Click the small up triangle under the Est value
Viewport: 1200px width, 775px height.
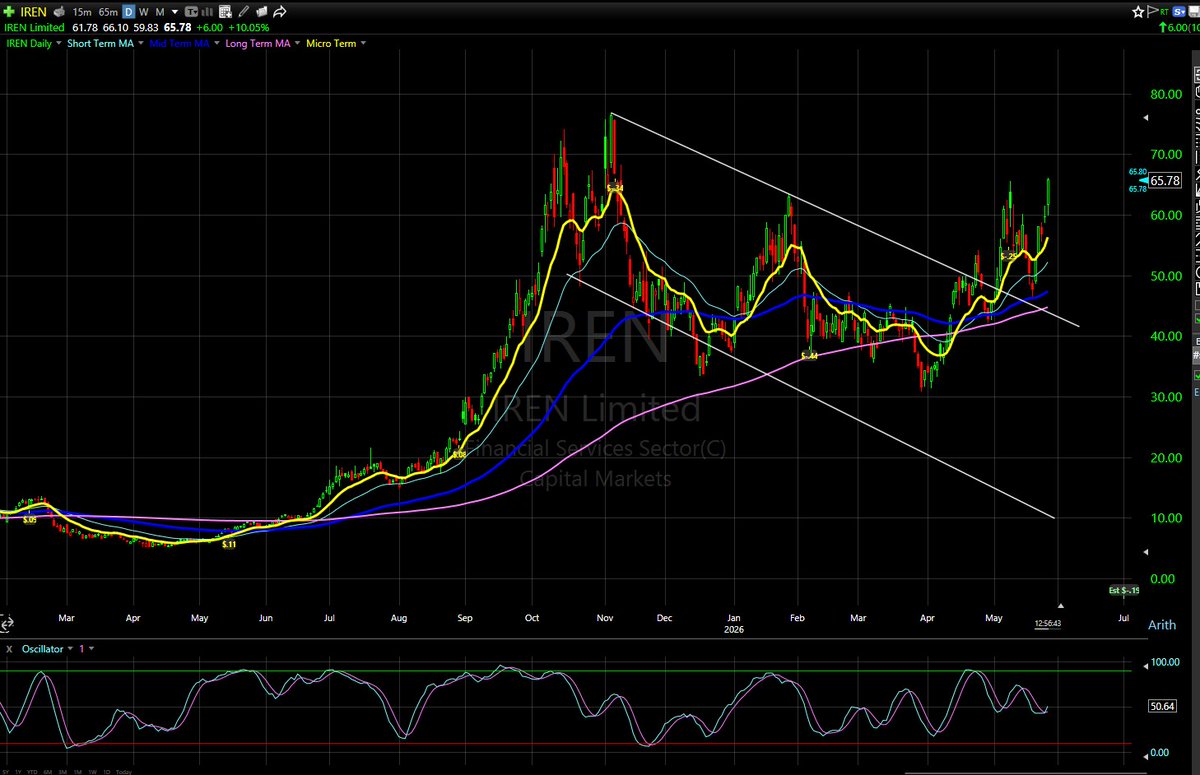click(x=1061, y=605)
